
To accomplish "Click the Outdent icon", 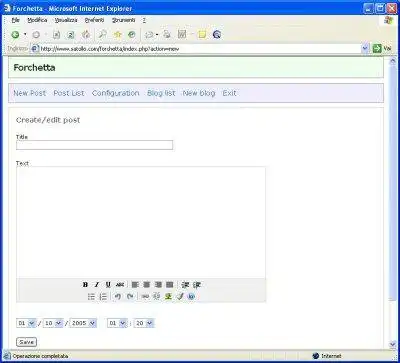I will tap(185, 285).
